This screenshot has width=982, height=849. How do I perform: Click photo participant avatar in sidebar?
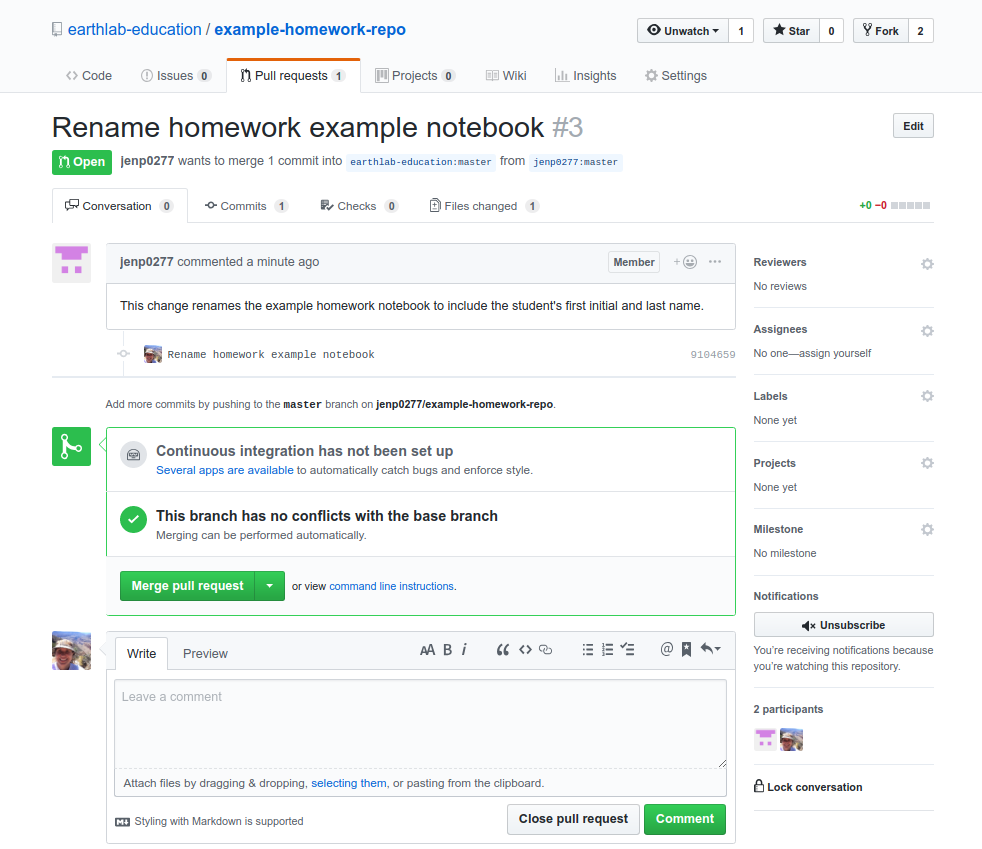coord(792,739)
